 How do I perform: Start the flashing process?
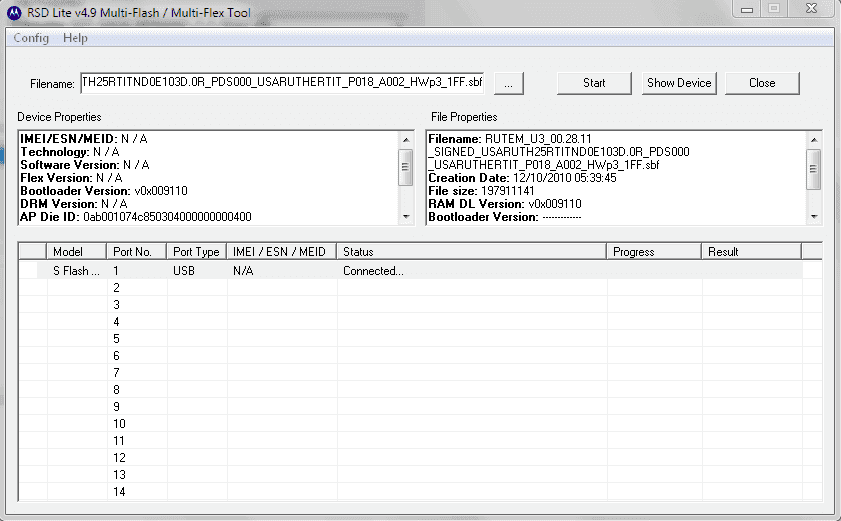point(594,83)
